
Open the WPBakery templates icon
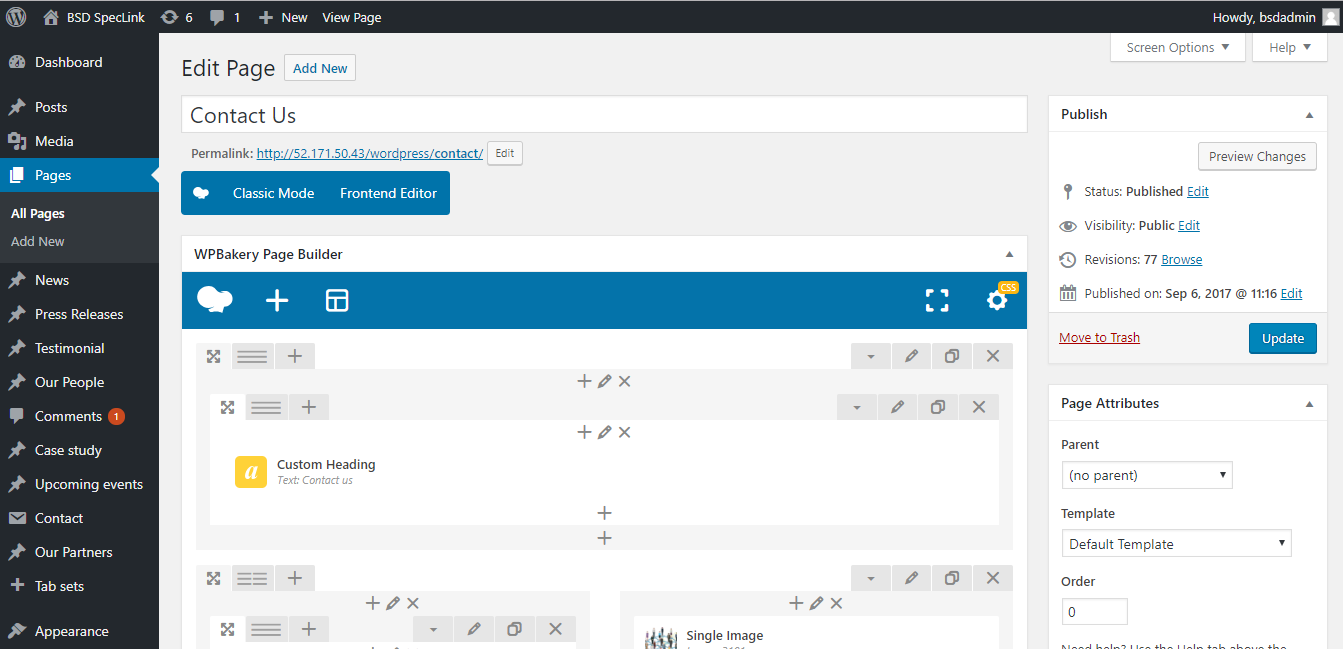click(x=337, y=300)
